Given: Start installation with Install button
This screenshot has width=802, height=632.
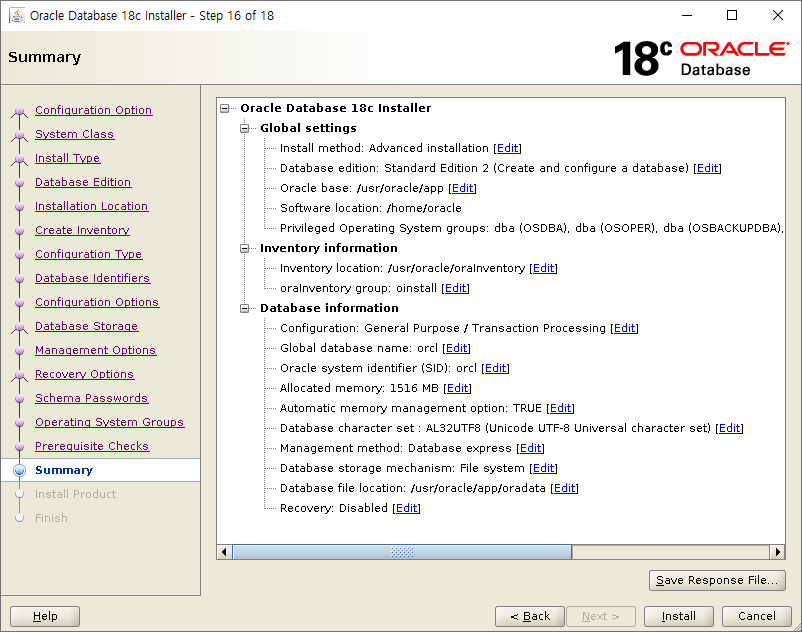Looking at the screenshot, I should pos(679,616).
